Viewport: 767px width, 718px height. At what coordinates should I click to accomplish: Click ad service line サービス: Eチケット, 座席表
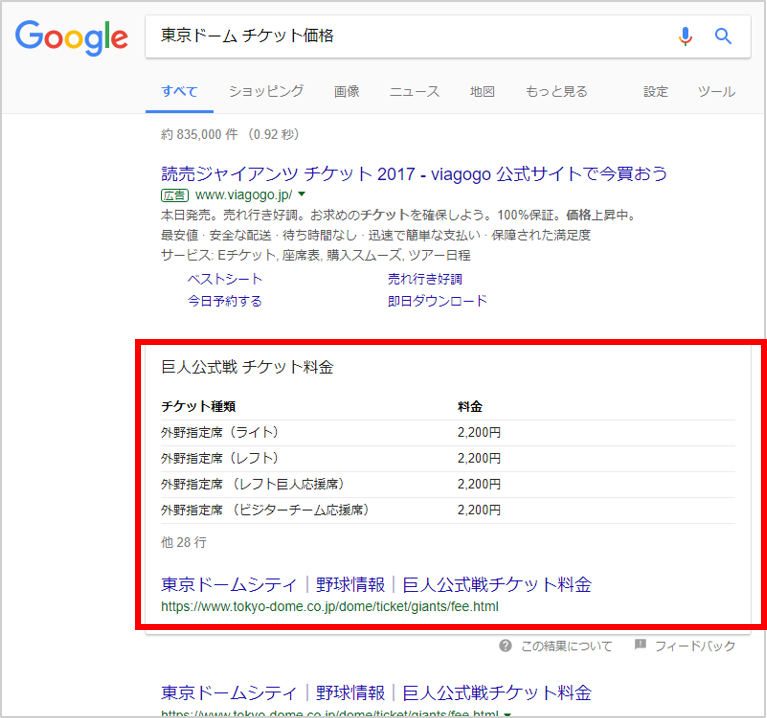[316, 255]
